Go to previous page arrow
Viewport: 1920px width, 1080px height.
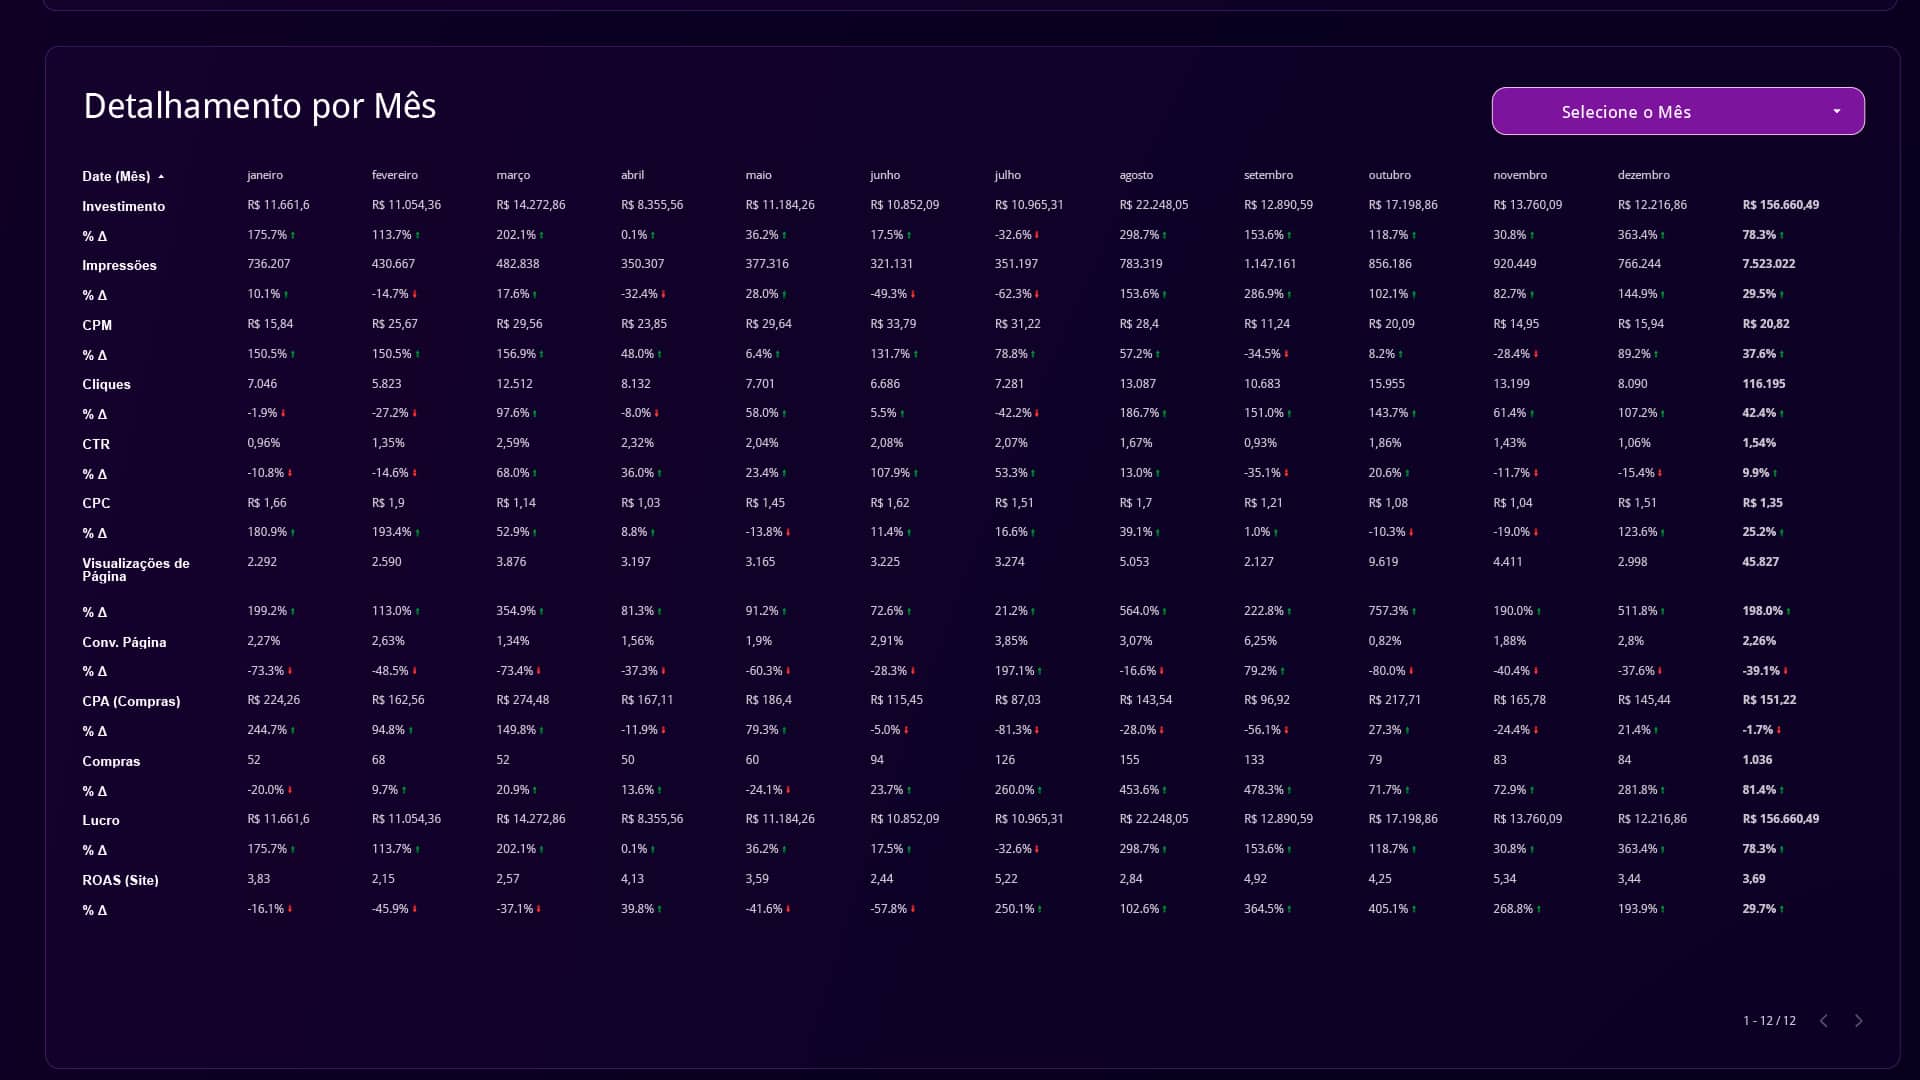(x=1823, y=1021)
